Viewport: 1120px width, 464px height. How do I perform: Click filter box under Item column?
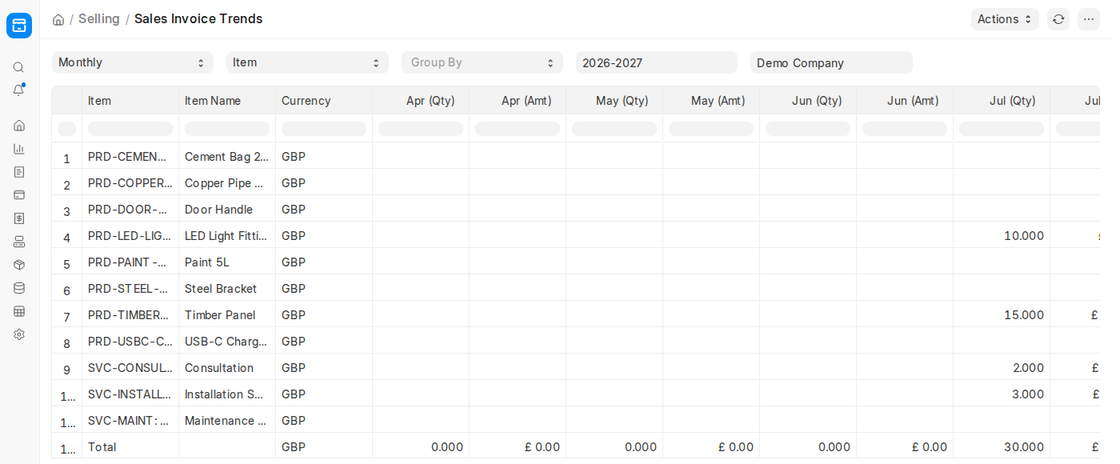pyautogui.click(x=130, y=128)
